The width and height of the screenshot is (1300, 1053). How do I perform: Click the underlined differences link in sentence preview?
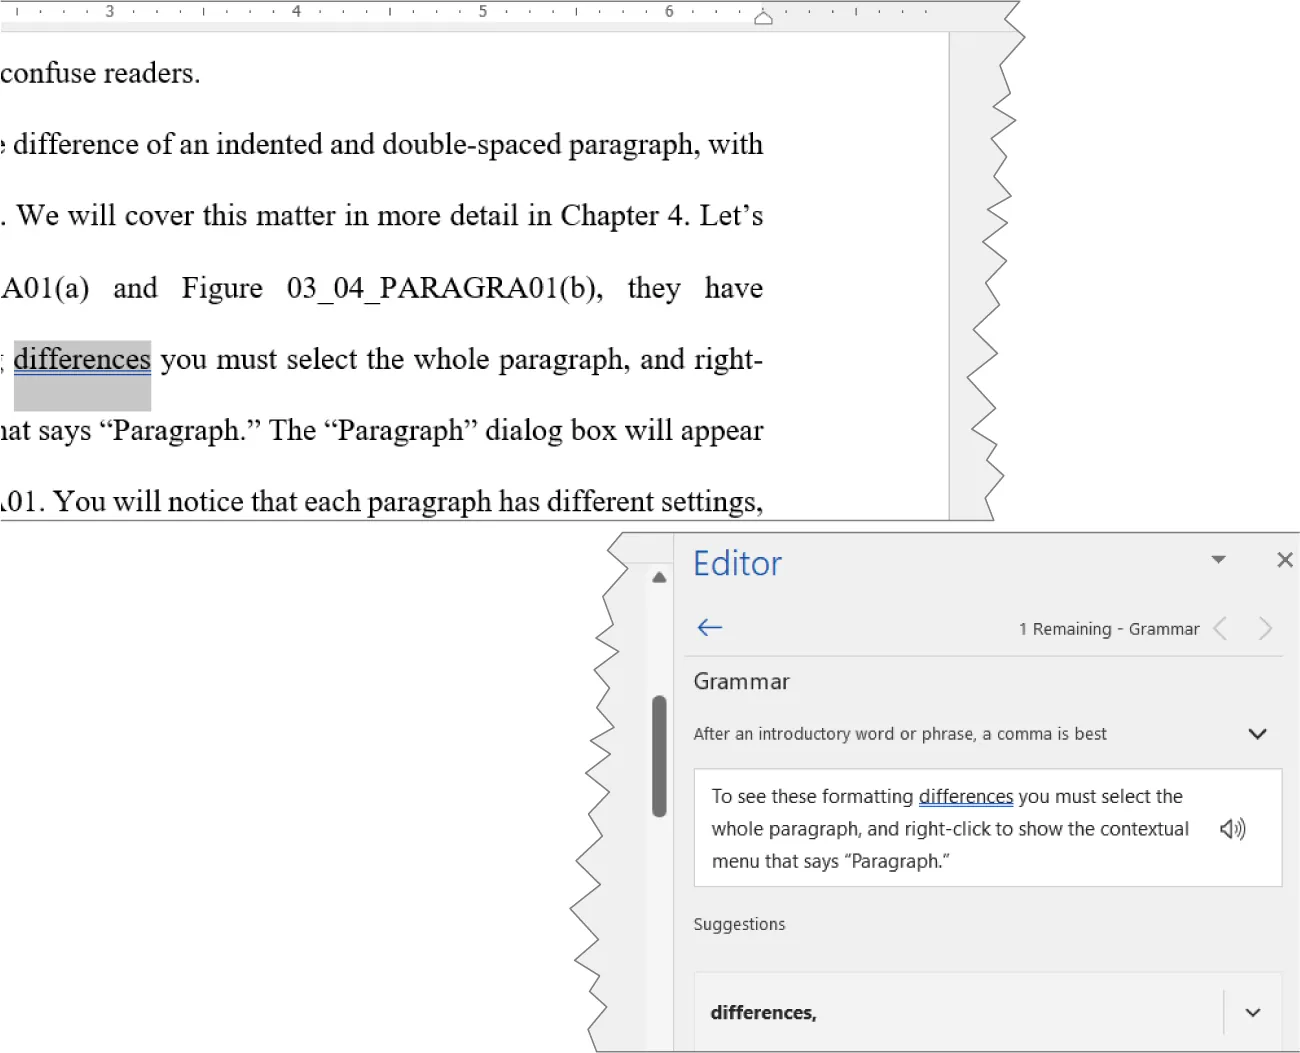click(965, 796)
